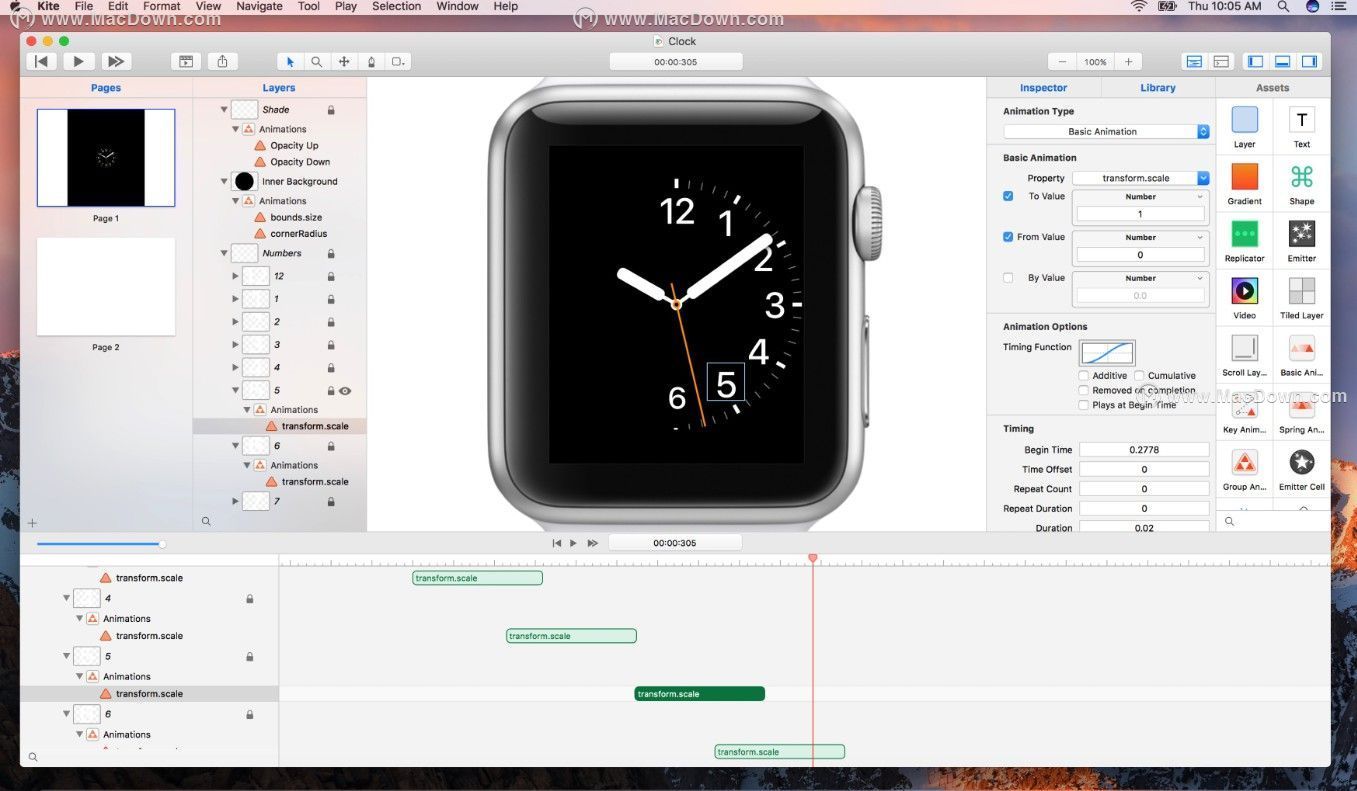
Task: Play the animation from the top toolbar
Action: pos(78,61)
